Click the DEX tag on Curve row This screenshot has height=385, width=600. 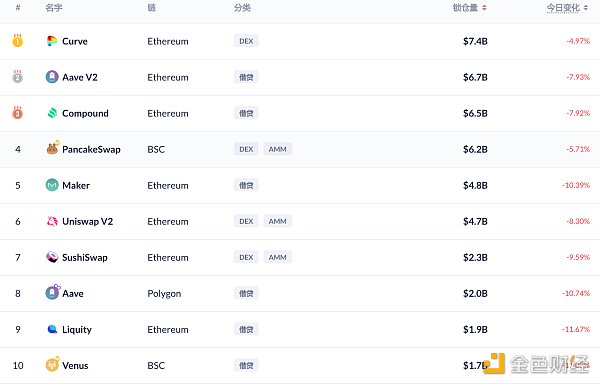(x=246, y=41)
